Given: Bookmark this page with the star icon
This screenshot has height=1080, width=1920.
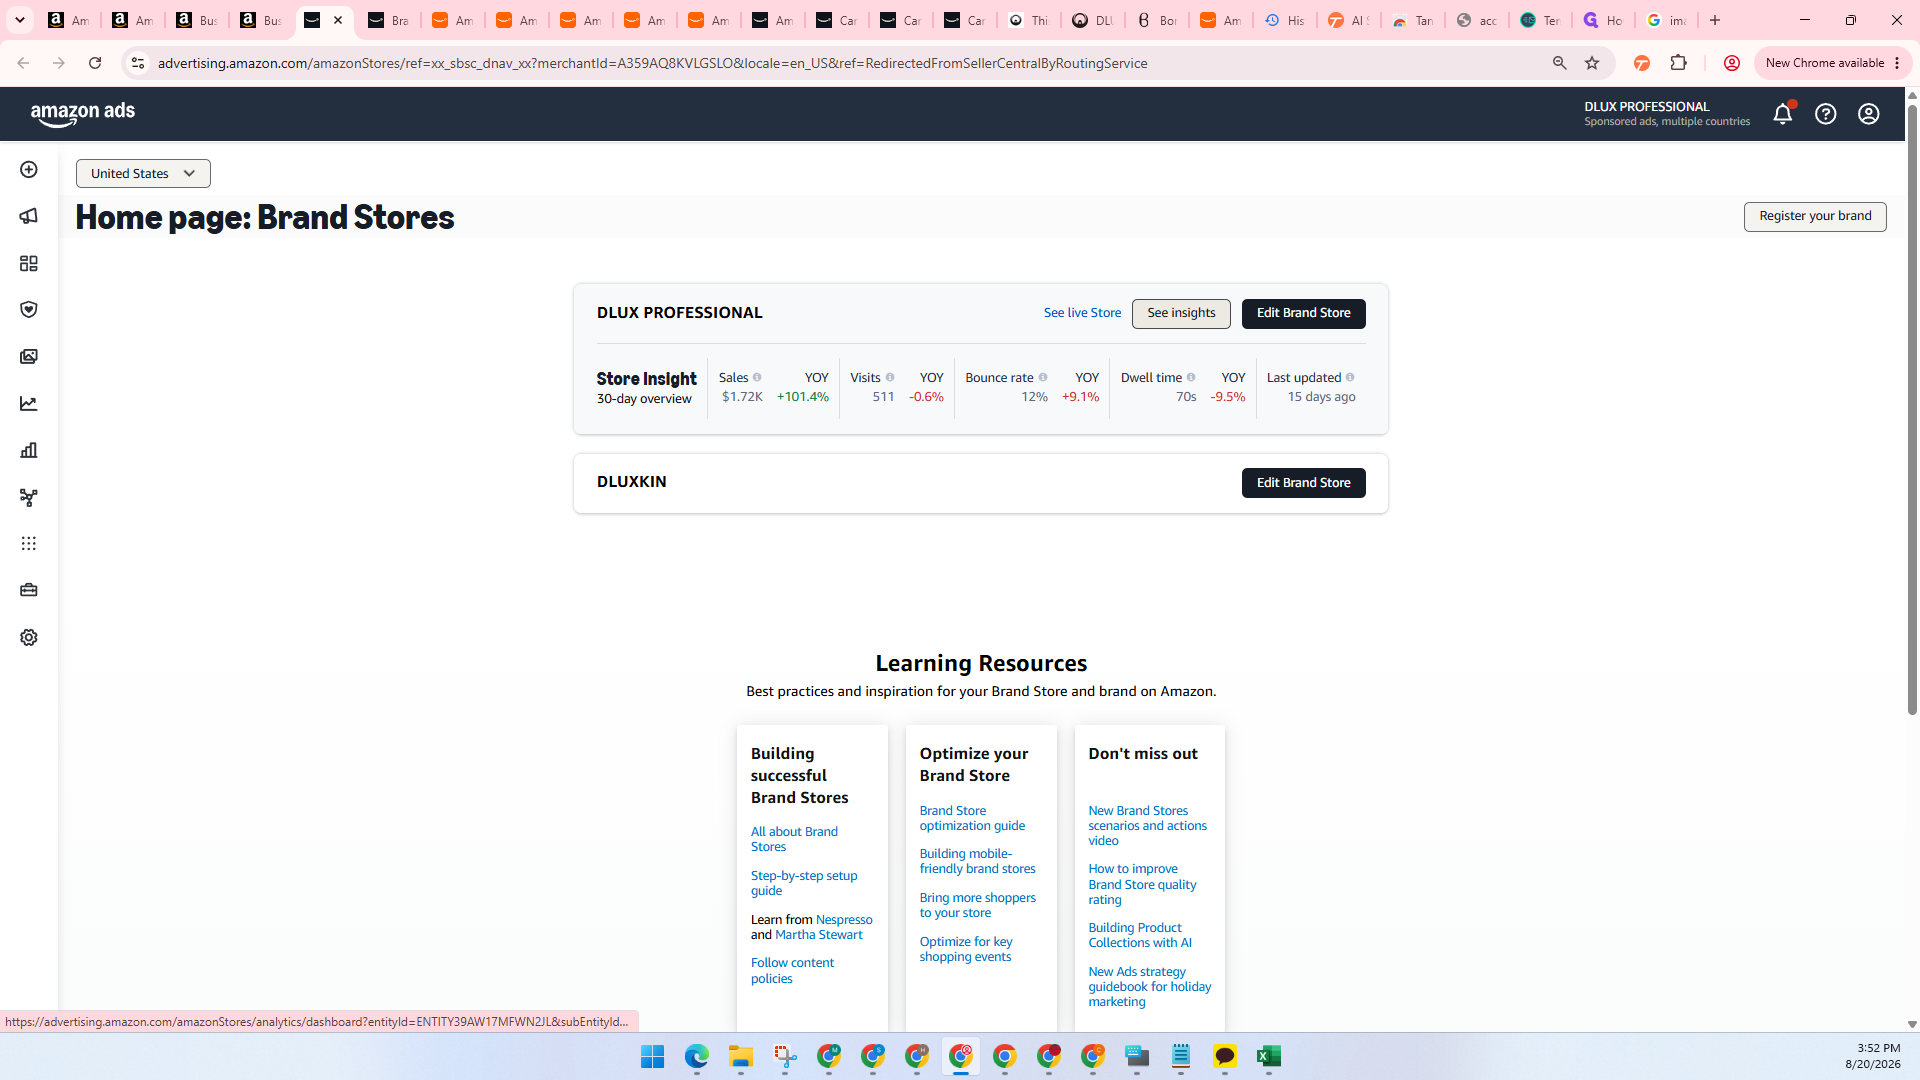Looking at the screenshot, I should click(1592, 63).
